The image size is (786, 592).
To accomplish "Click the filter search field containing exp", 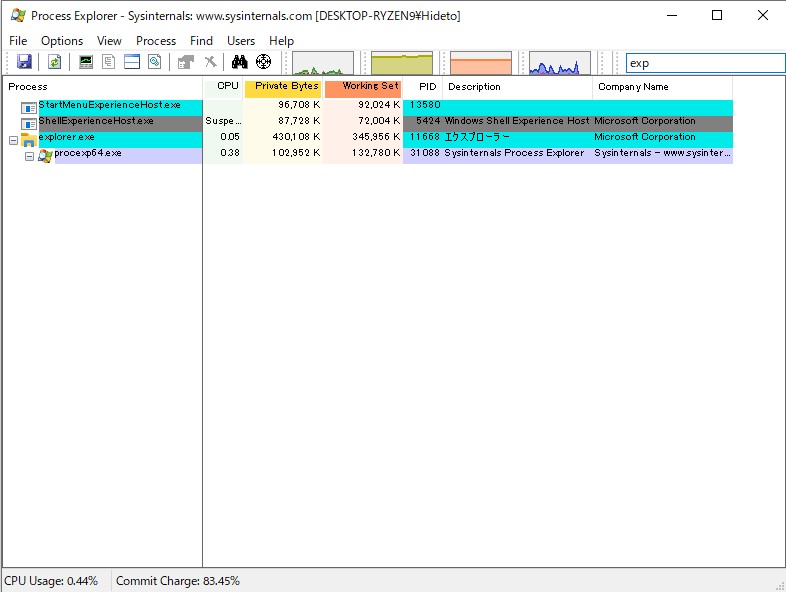I will (705, 63).
